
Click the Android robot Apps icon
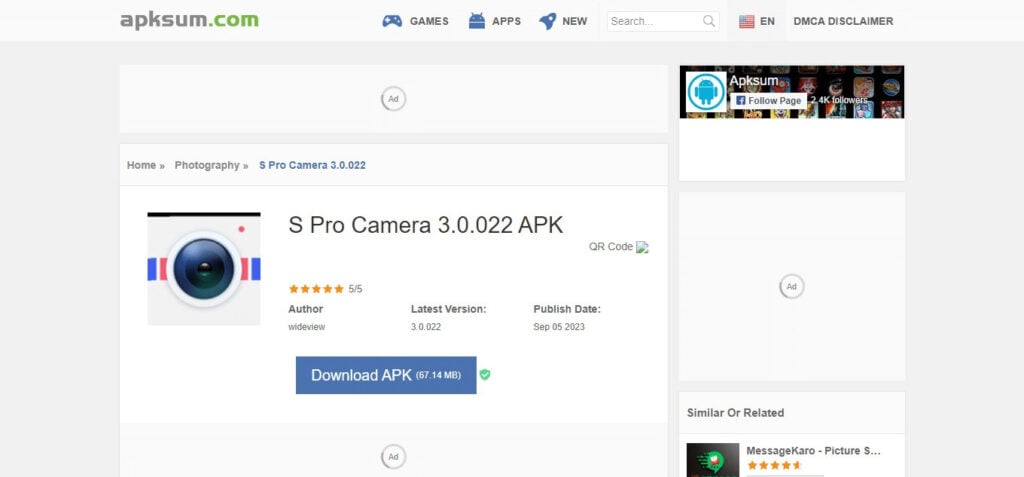(477, 21)
